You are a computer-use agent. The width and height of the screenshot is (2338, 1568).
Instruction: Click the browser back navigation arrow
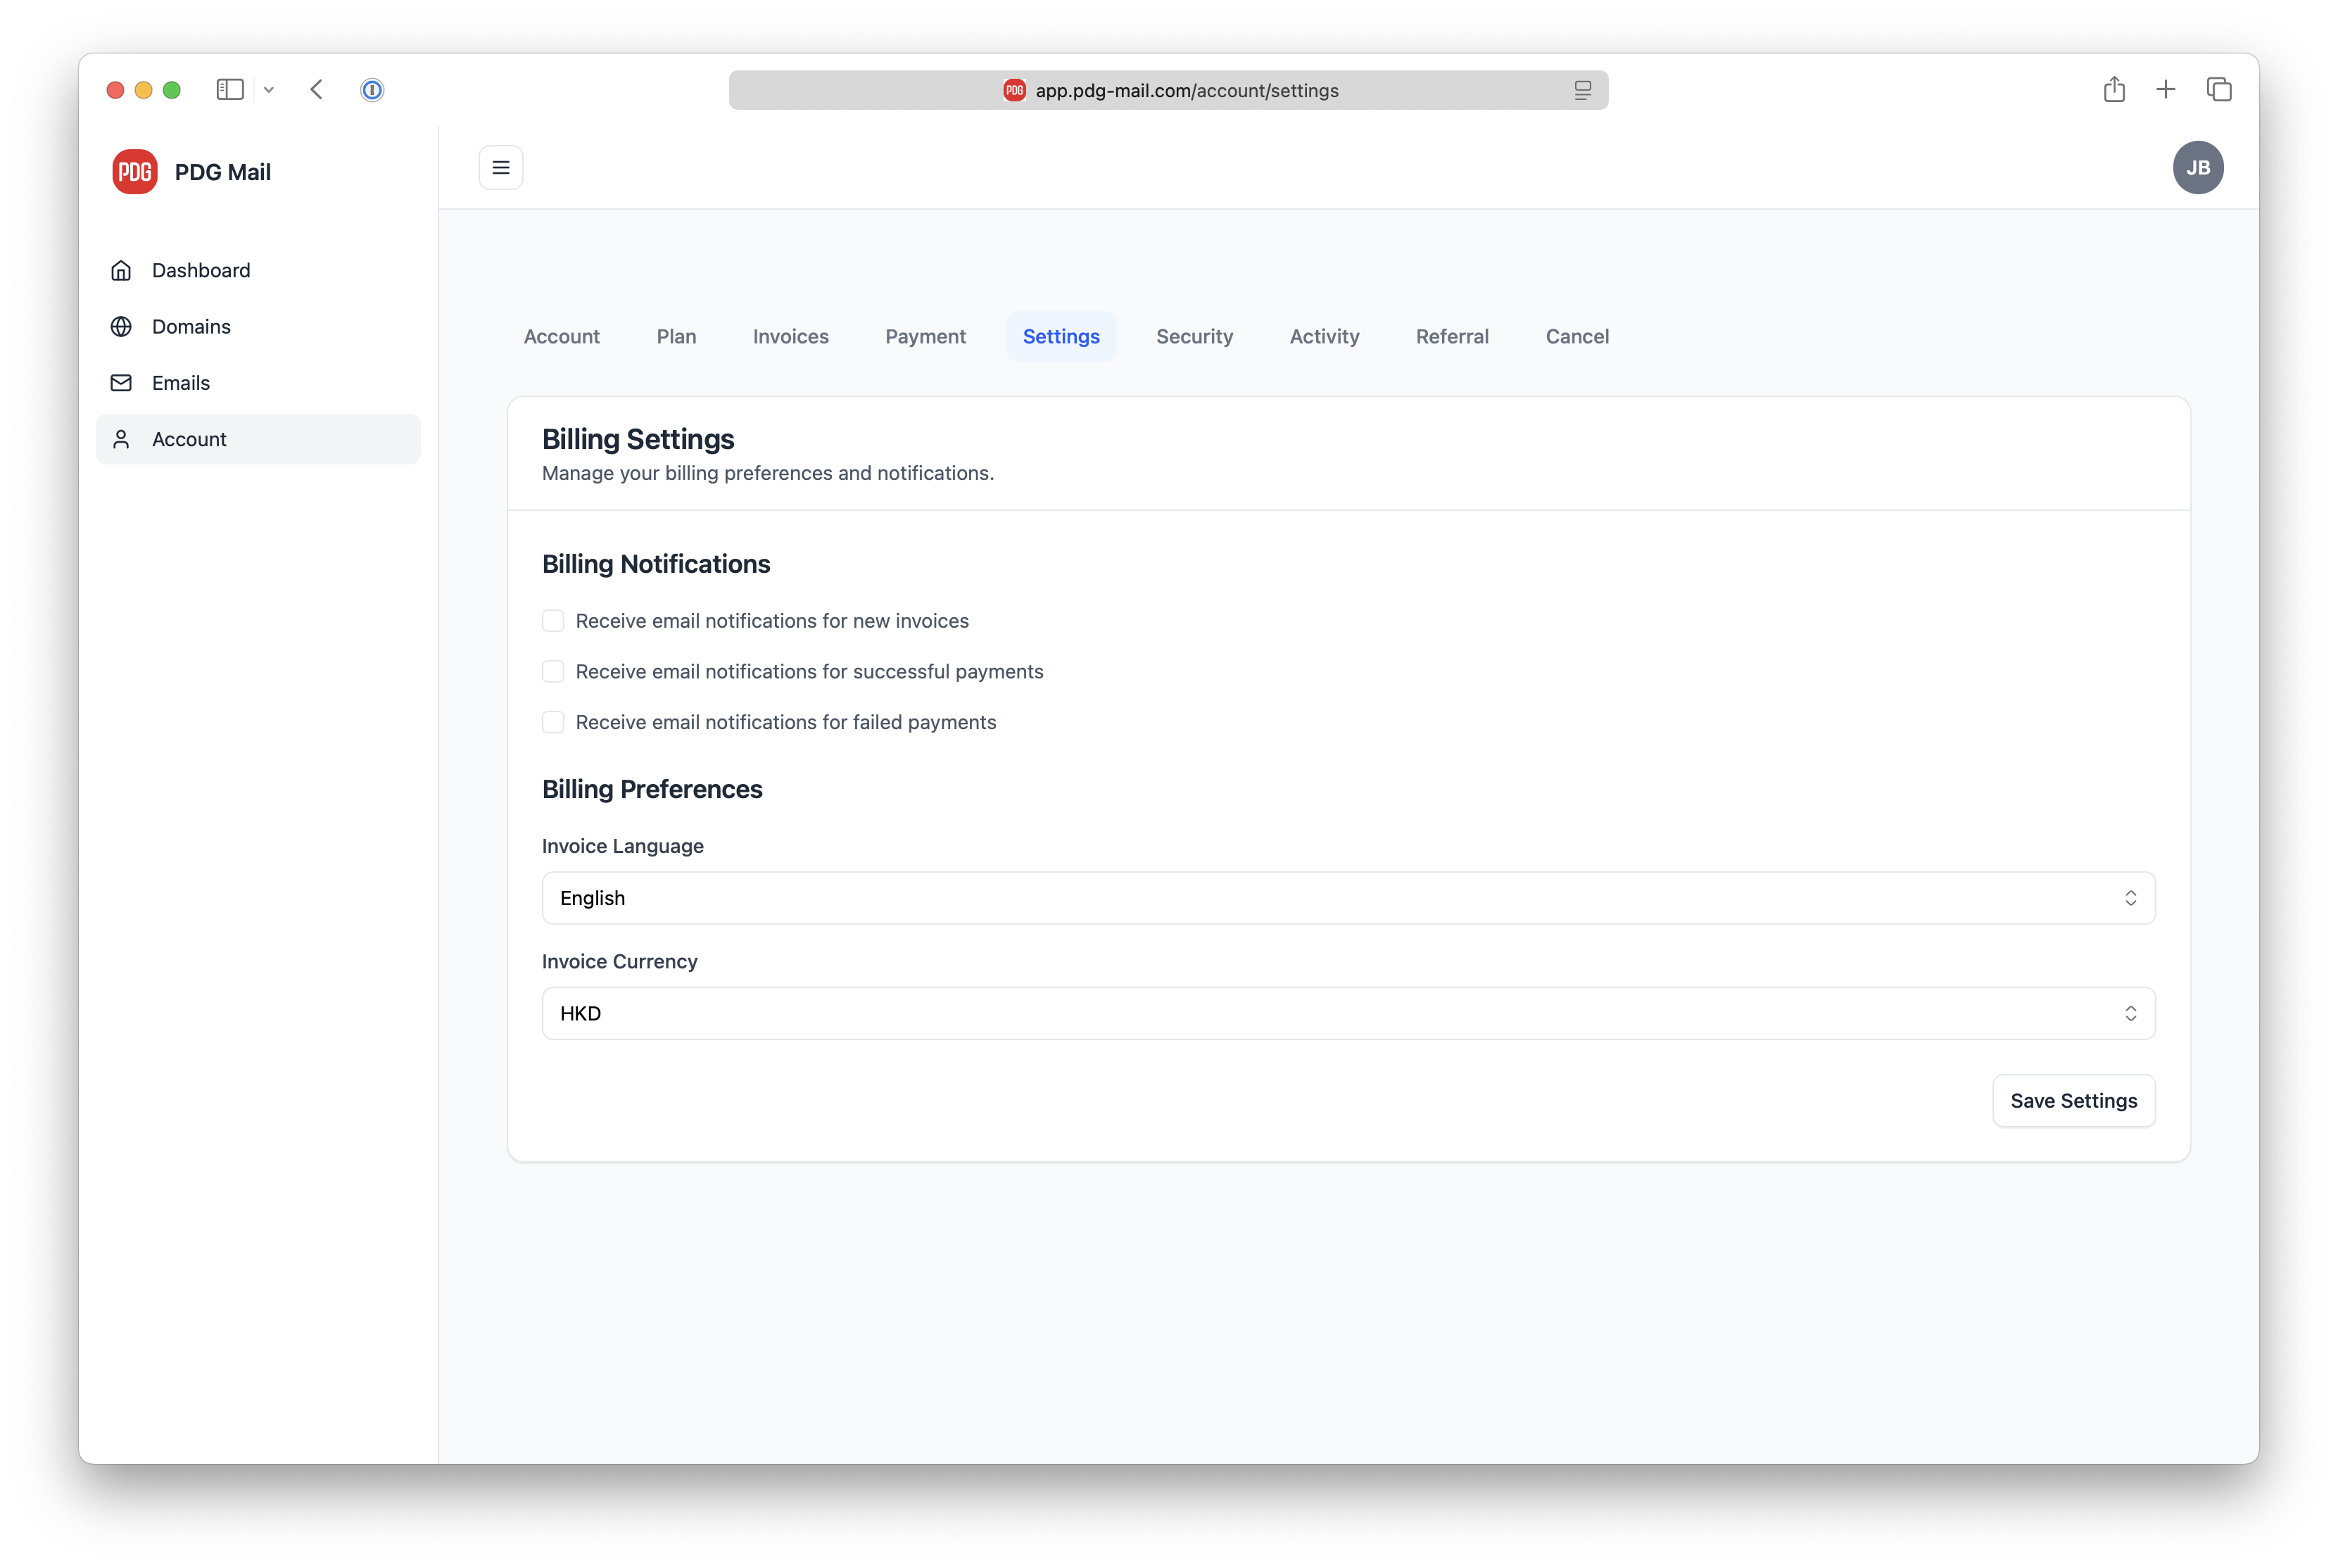point(316,89)
